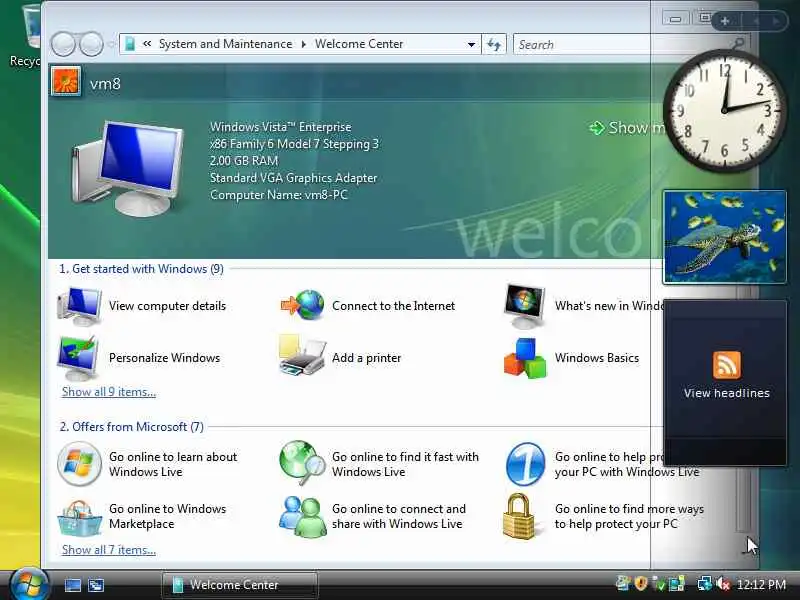Screen dimensions: 800x600
Task: Open the View computer details icon
Action: click(x=79, y=306)
